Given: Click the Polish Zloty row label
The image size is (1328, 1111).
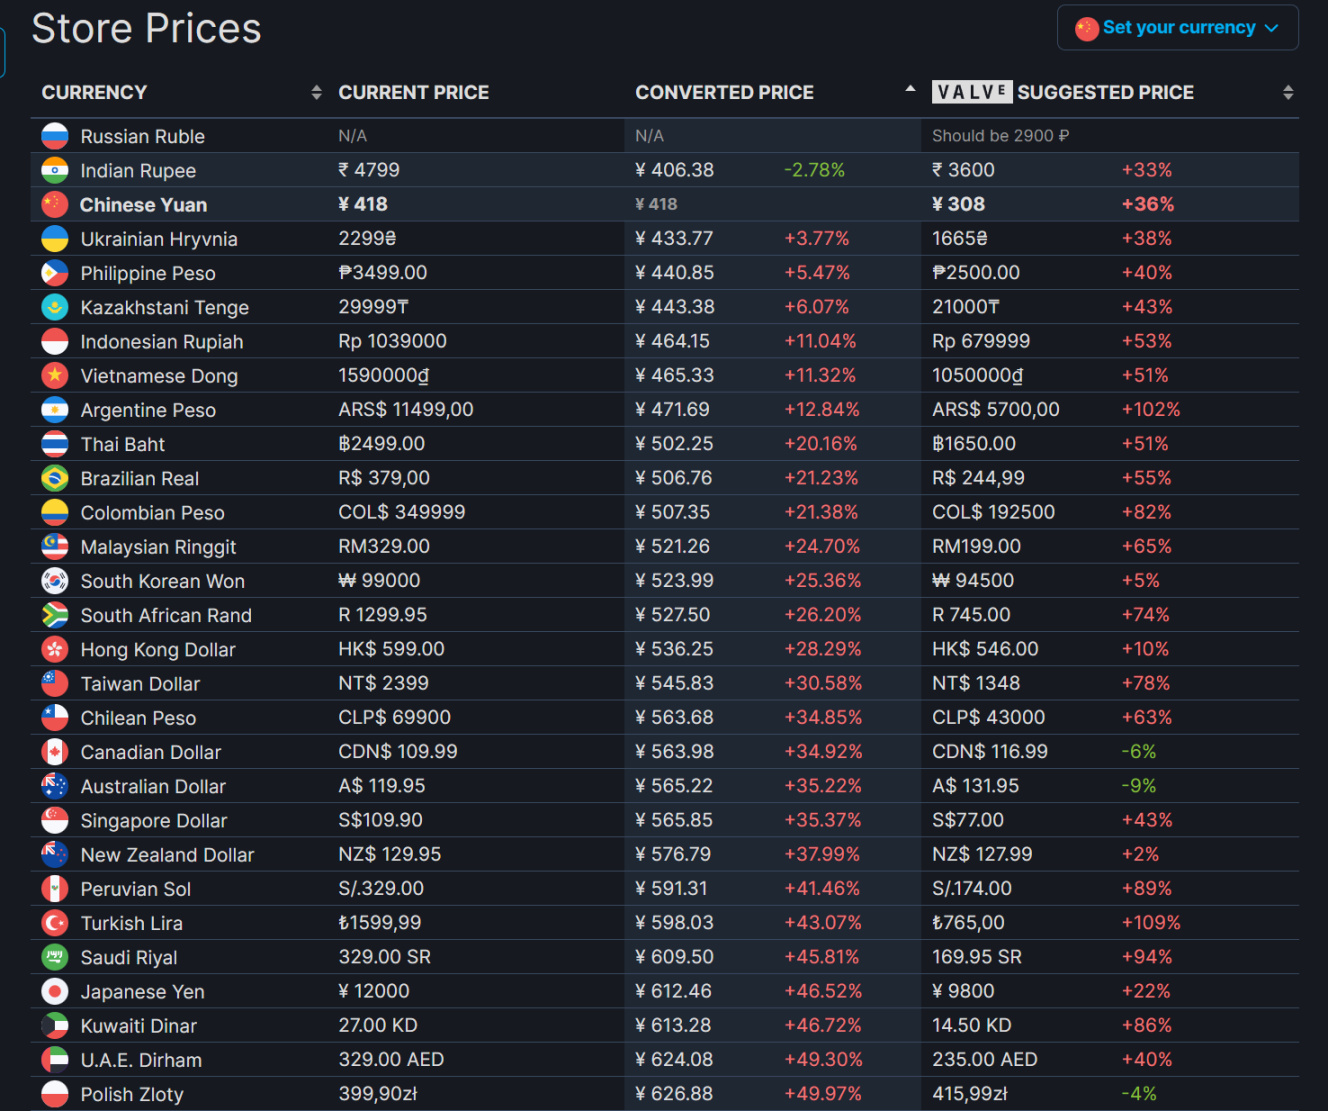Looking at the screenshot, I should [132, 1094].
